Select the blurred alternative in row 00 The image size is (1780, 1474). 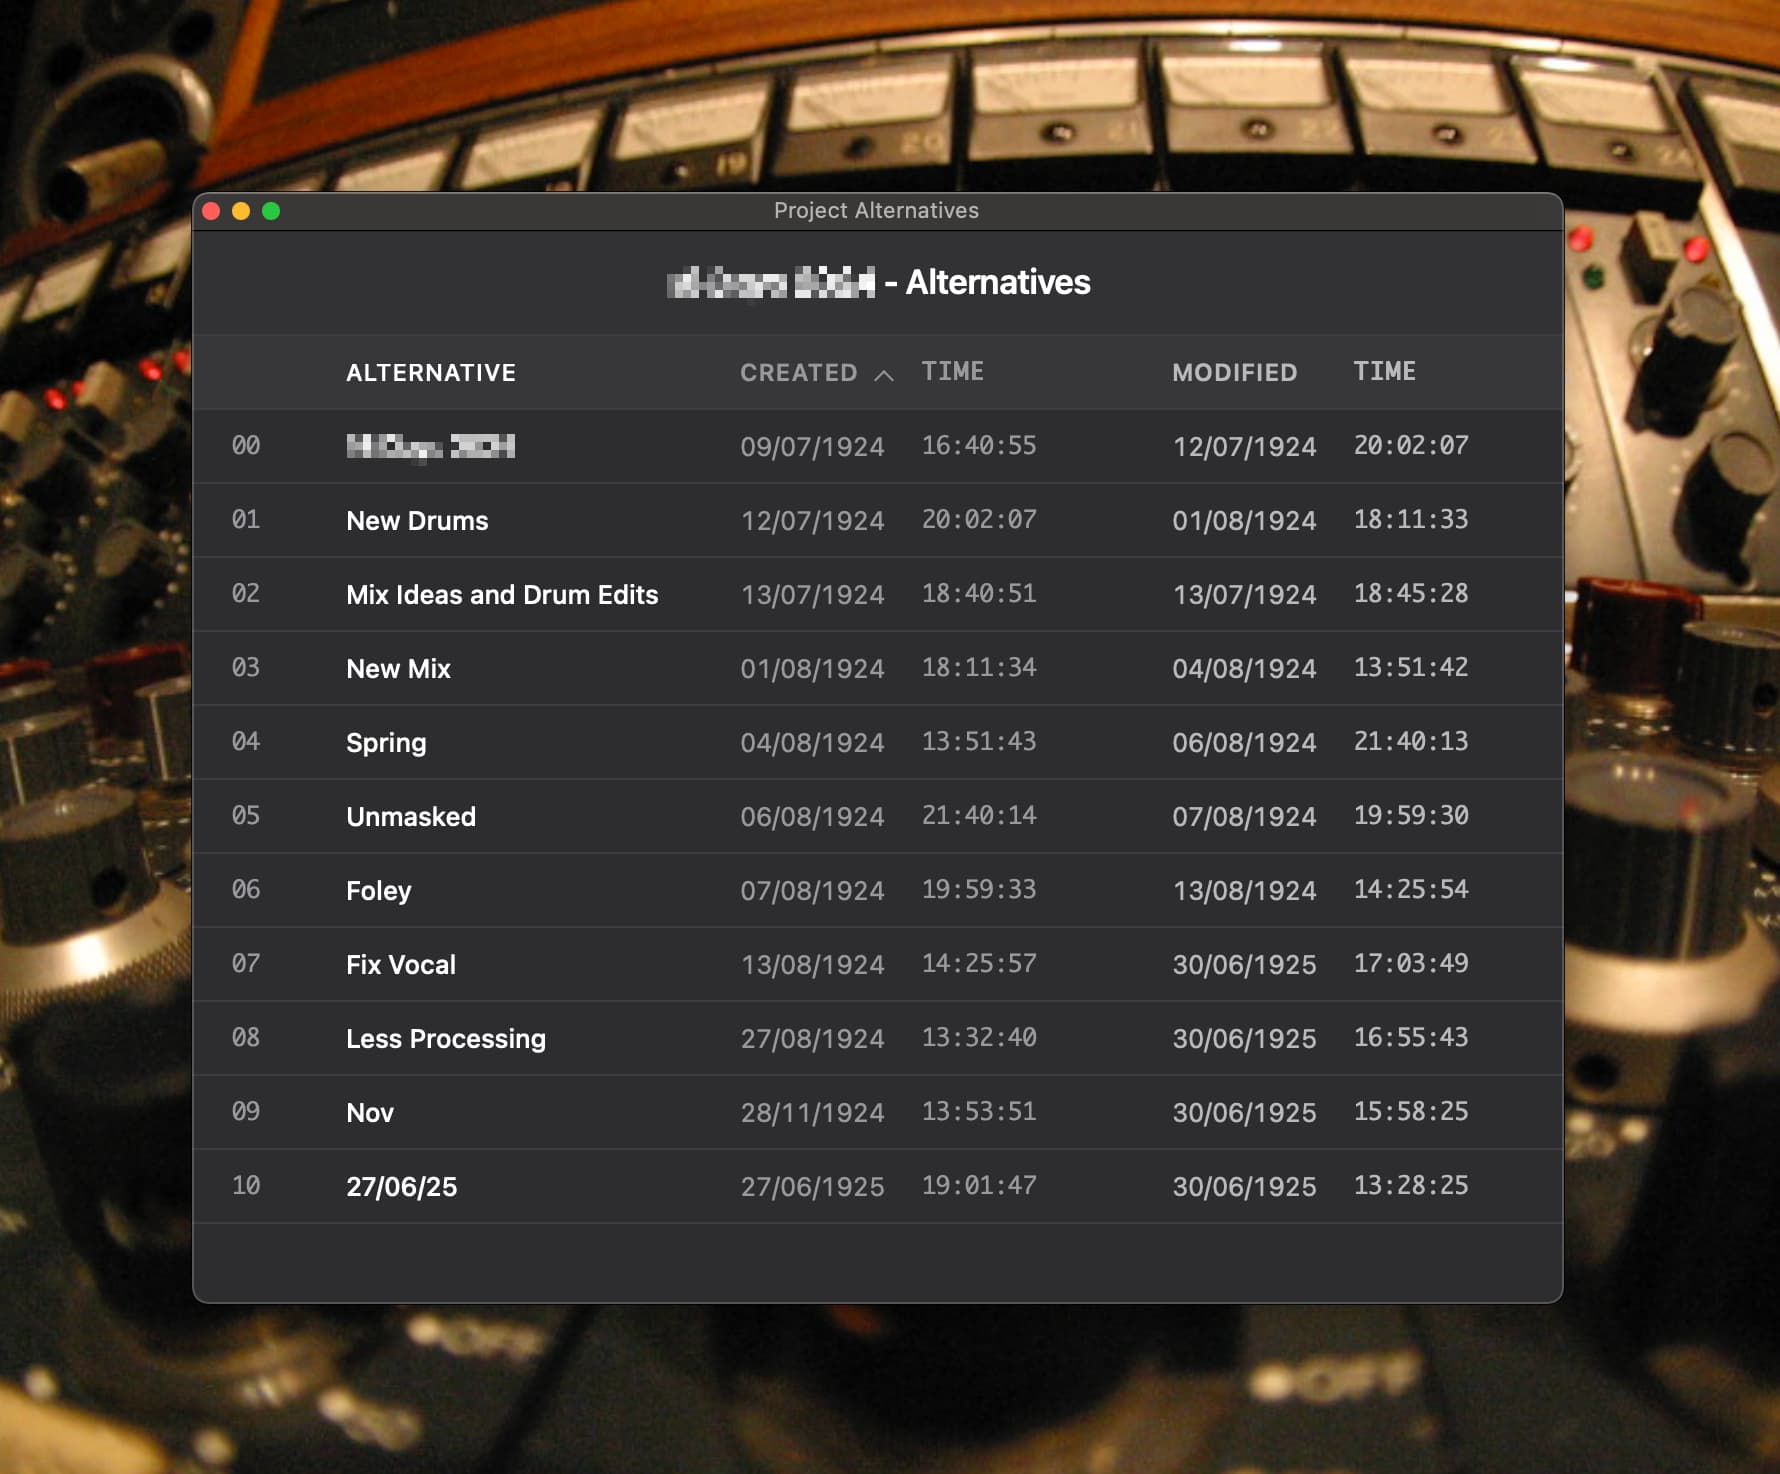pyautogui.click(x=877, y=446)
